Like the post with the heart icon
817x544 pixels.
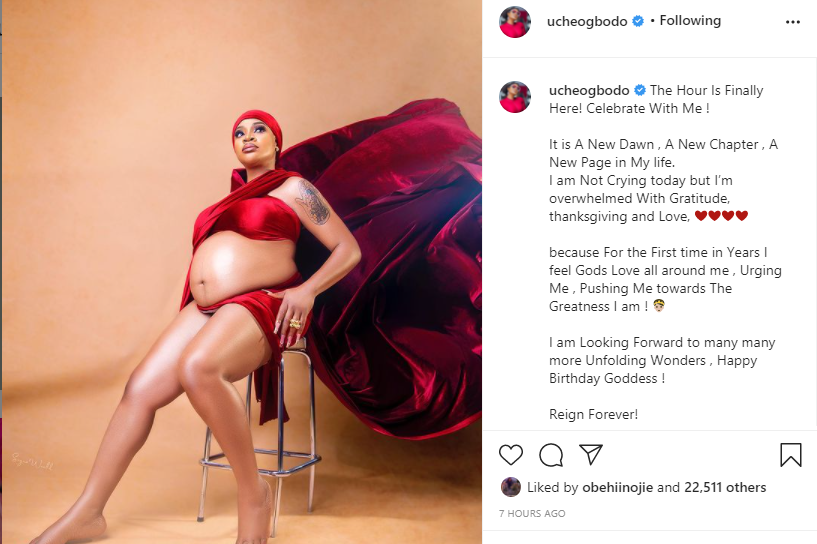tap(511, 455)
